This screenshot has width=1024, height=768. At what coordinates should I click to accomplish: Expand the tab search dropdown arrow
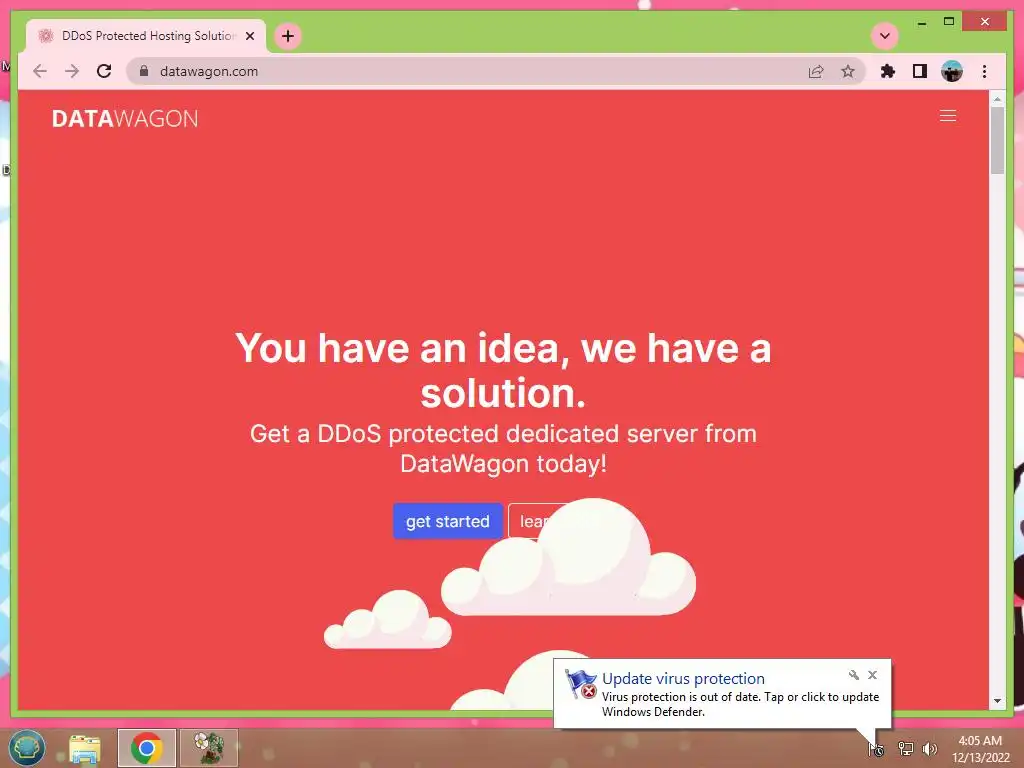pyautogui.click(x=885, y=36)
